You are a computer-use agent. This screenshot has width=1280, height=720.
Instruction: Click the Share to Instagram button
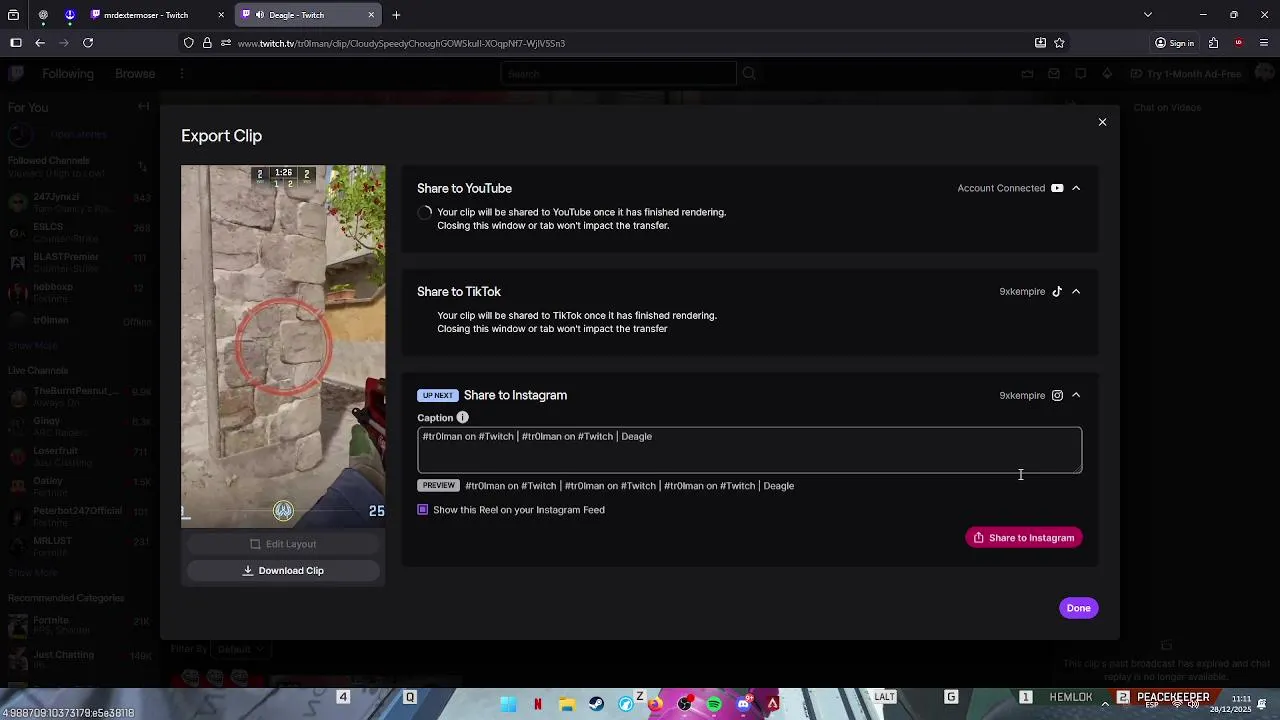click(x=1023, y=538)
